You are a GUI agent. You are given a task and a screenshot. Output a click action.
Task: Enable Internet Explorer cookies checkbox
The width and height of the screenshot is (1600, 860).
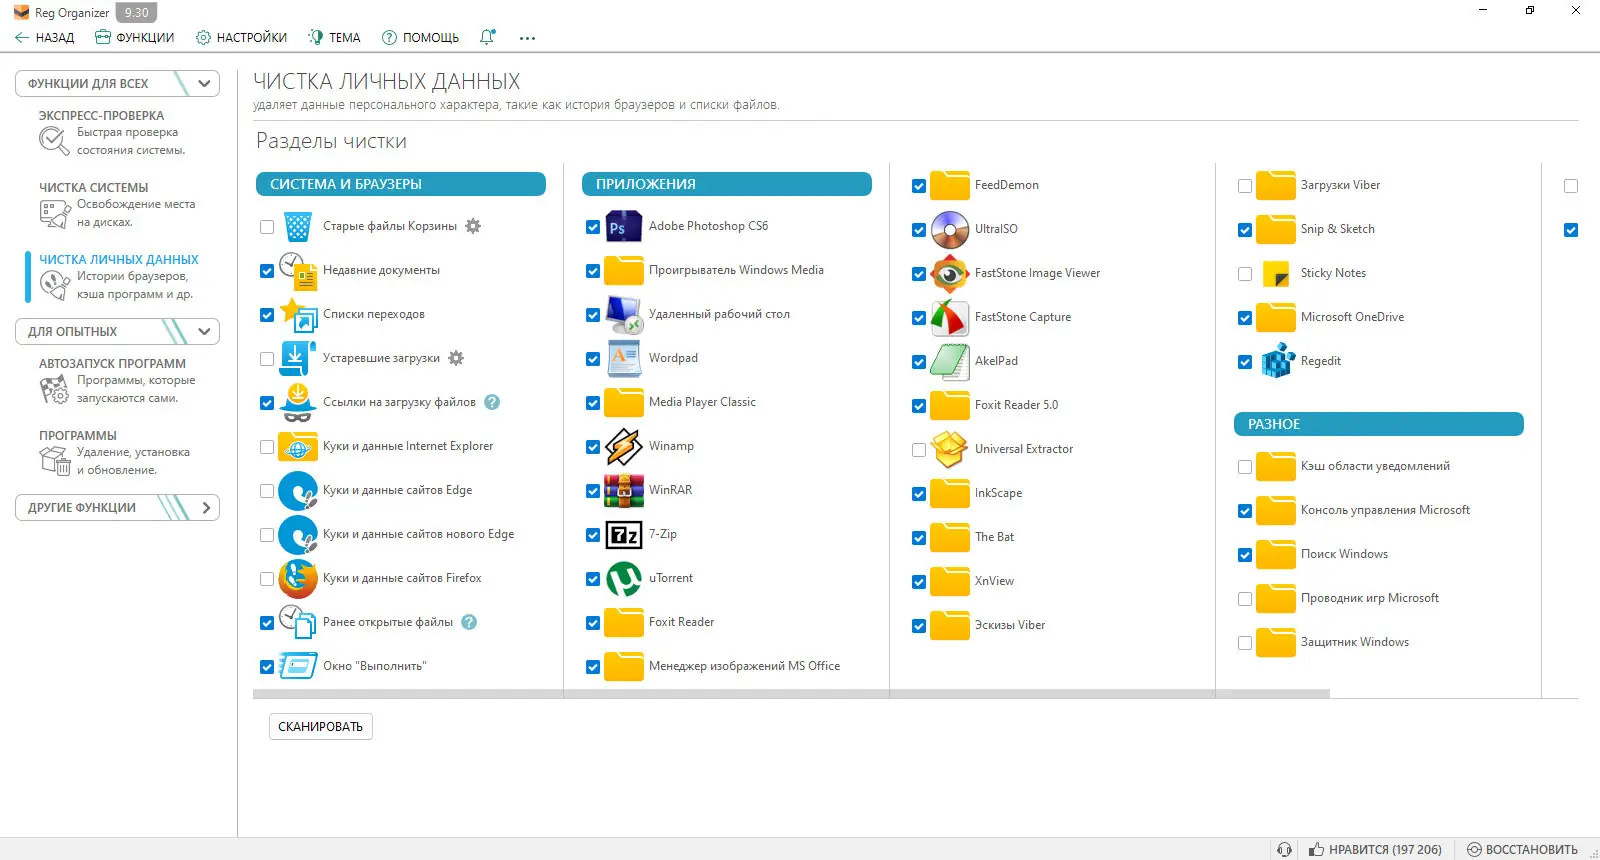click(x=267, y=447)
